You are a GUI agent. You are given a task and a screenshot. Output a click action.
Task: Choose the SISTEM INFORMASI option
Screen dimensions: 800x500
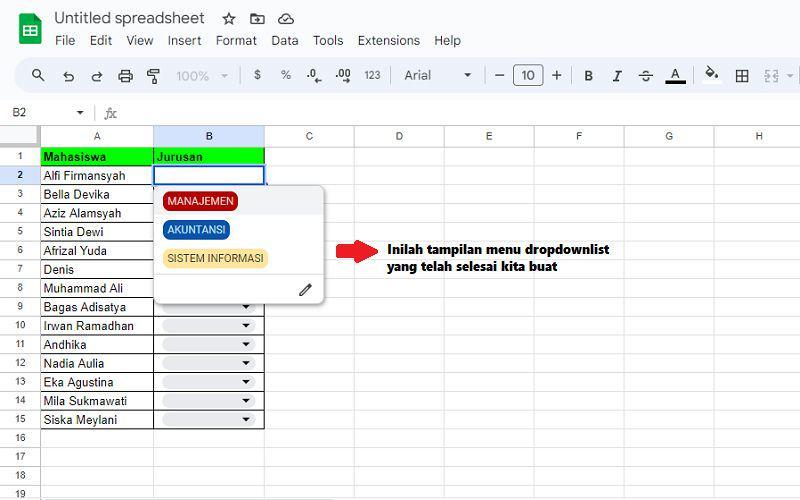[x=215, y=258]
